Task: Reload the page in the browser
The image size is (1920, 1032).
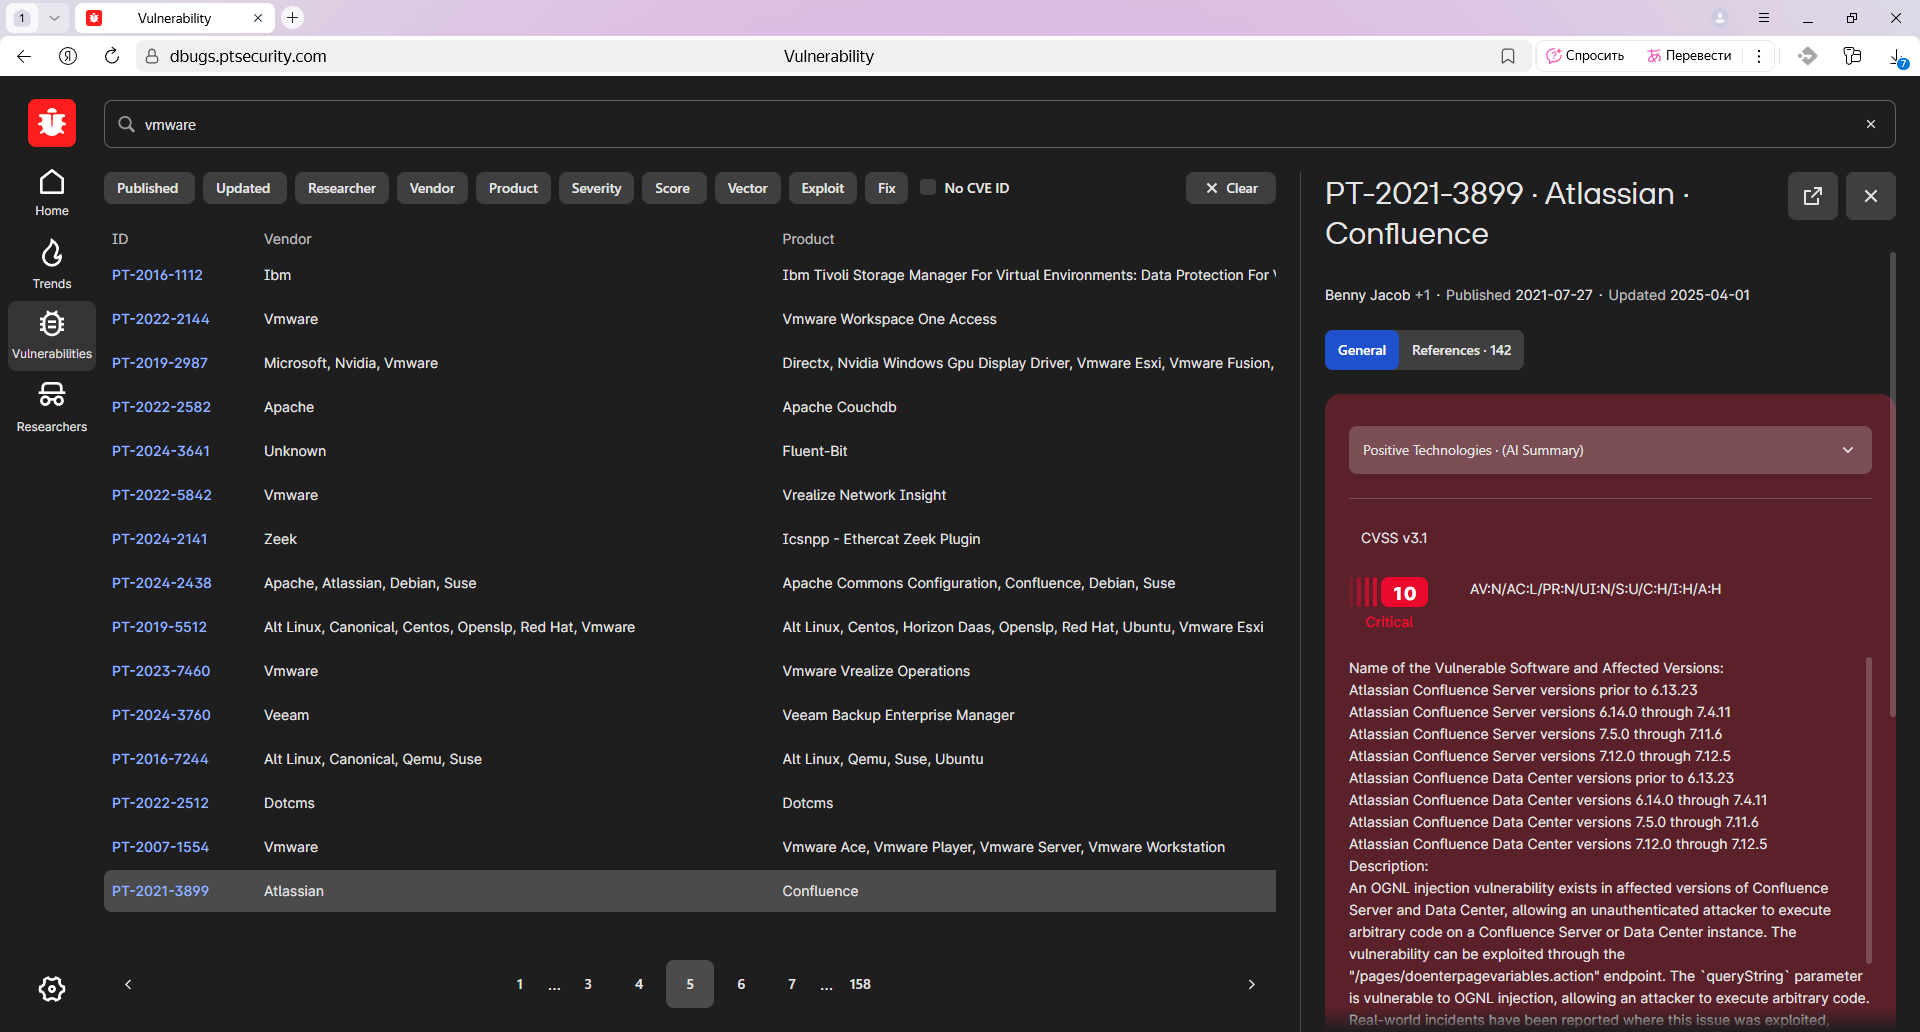Action: coord(112,56)
